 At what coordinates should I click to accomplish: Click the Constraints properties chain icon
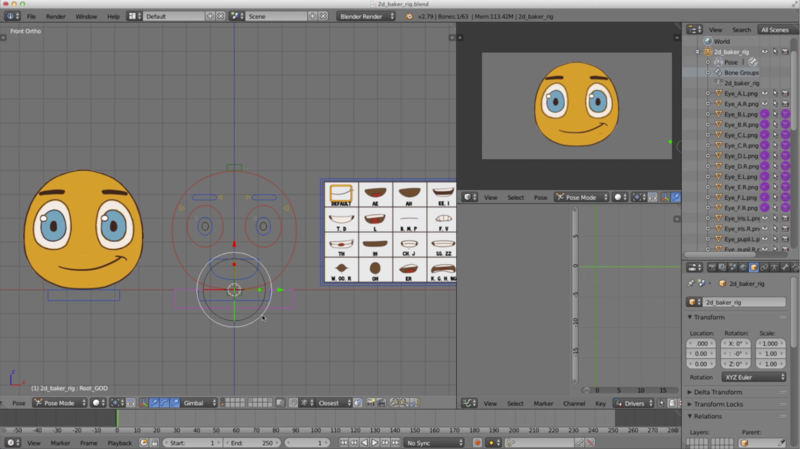pyautogui.click(x=763, y=267)
